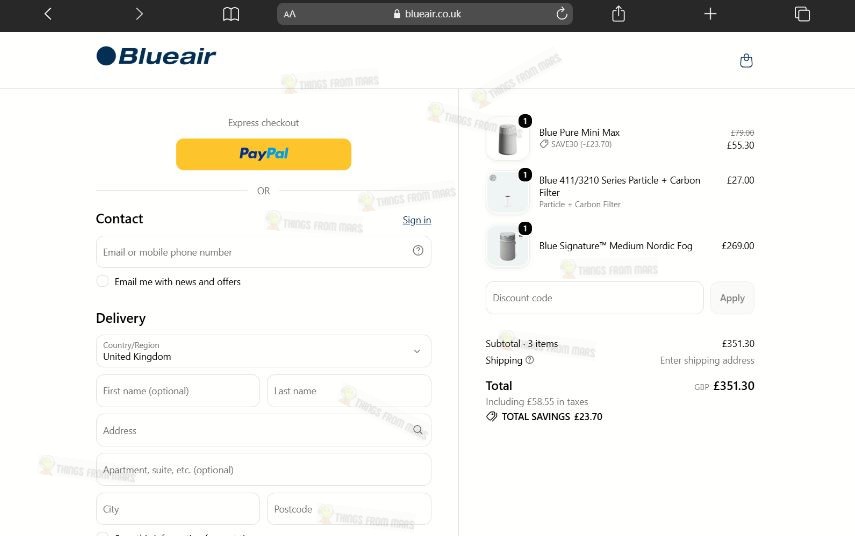Click the blueair.co.uk address bar
The height and width of the screenshot is (536, 855).
pos(425,14)
